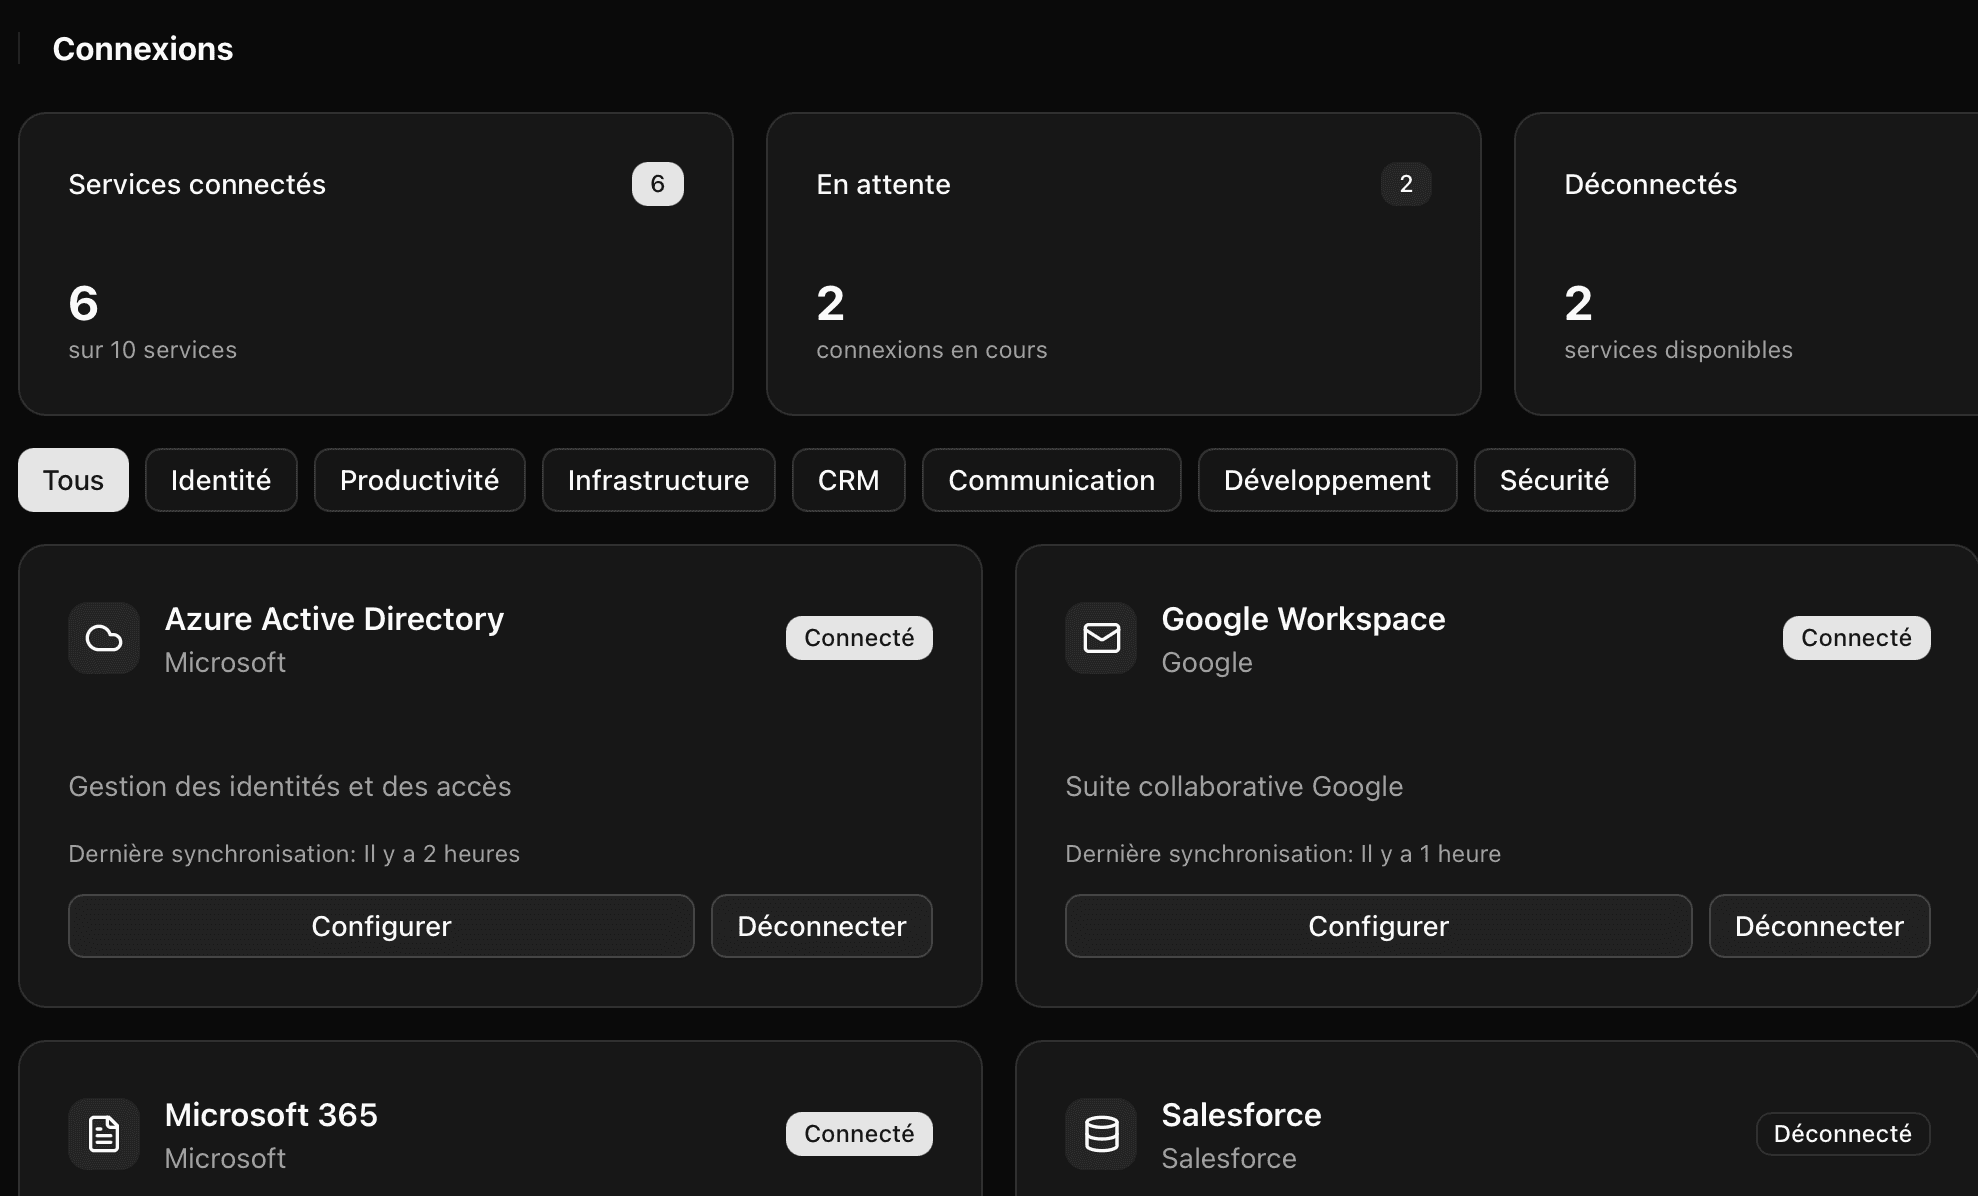
Task: Click the Déconnectés card heading
Action: click(1650, 184)
